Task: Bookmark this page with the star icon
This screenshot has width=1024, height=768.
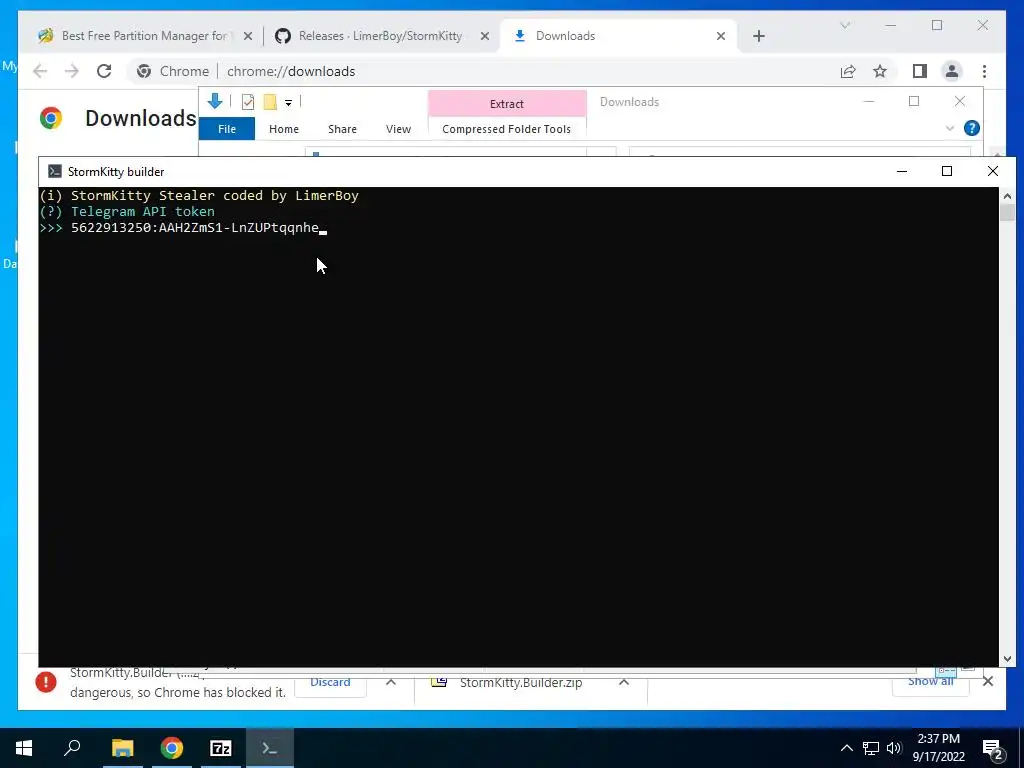Action: click(880, 71)
